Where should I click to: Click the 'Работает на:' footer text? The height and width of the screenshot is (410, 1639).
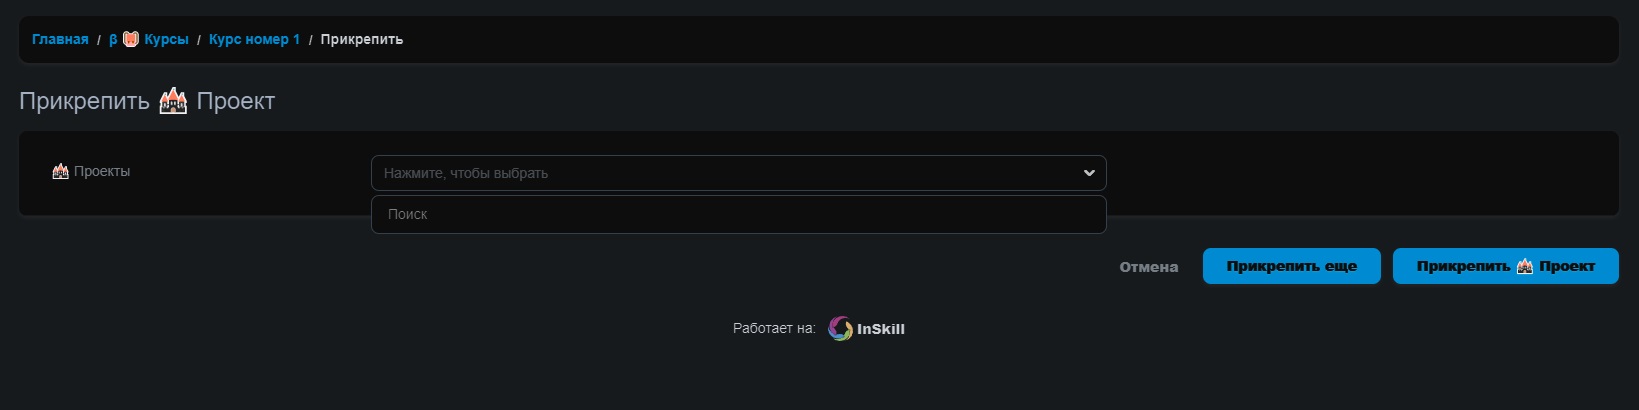(774, 328)
